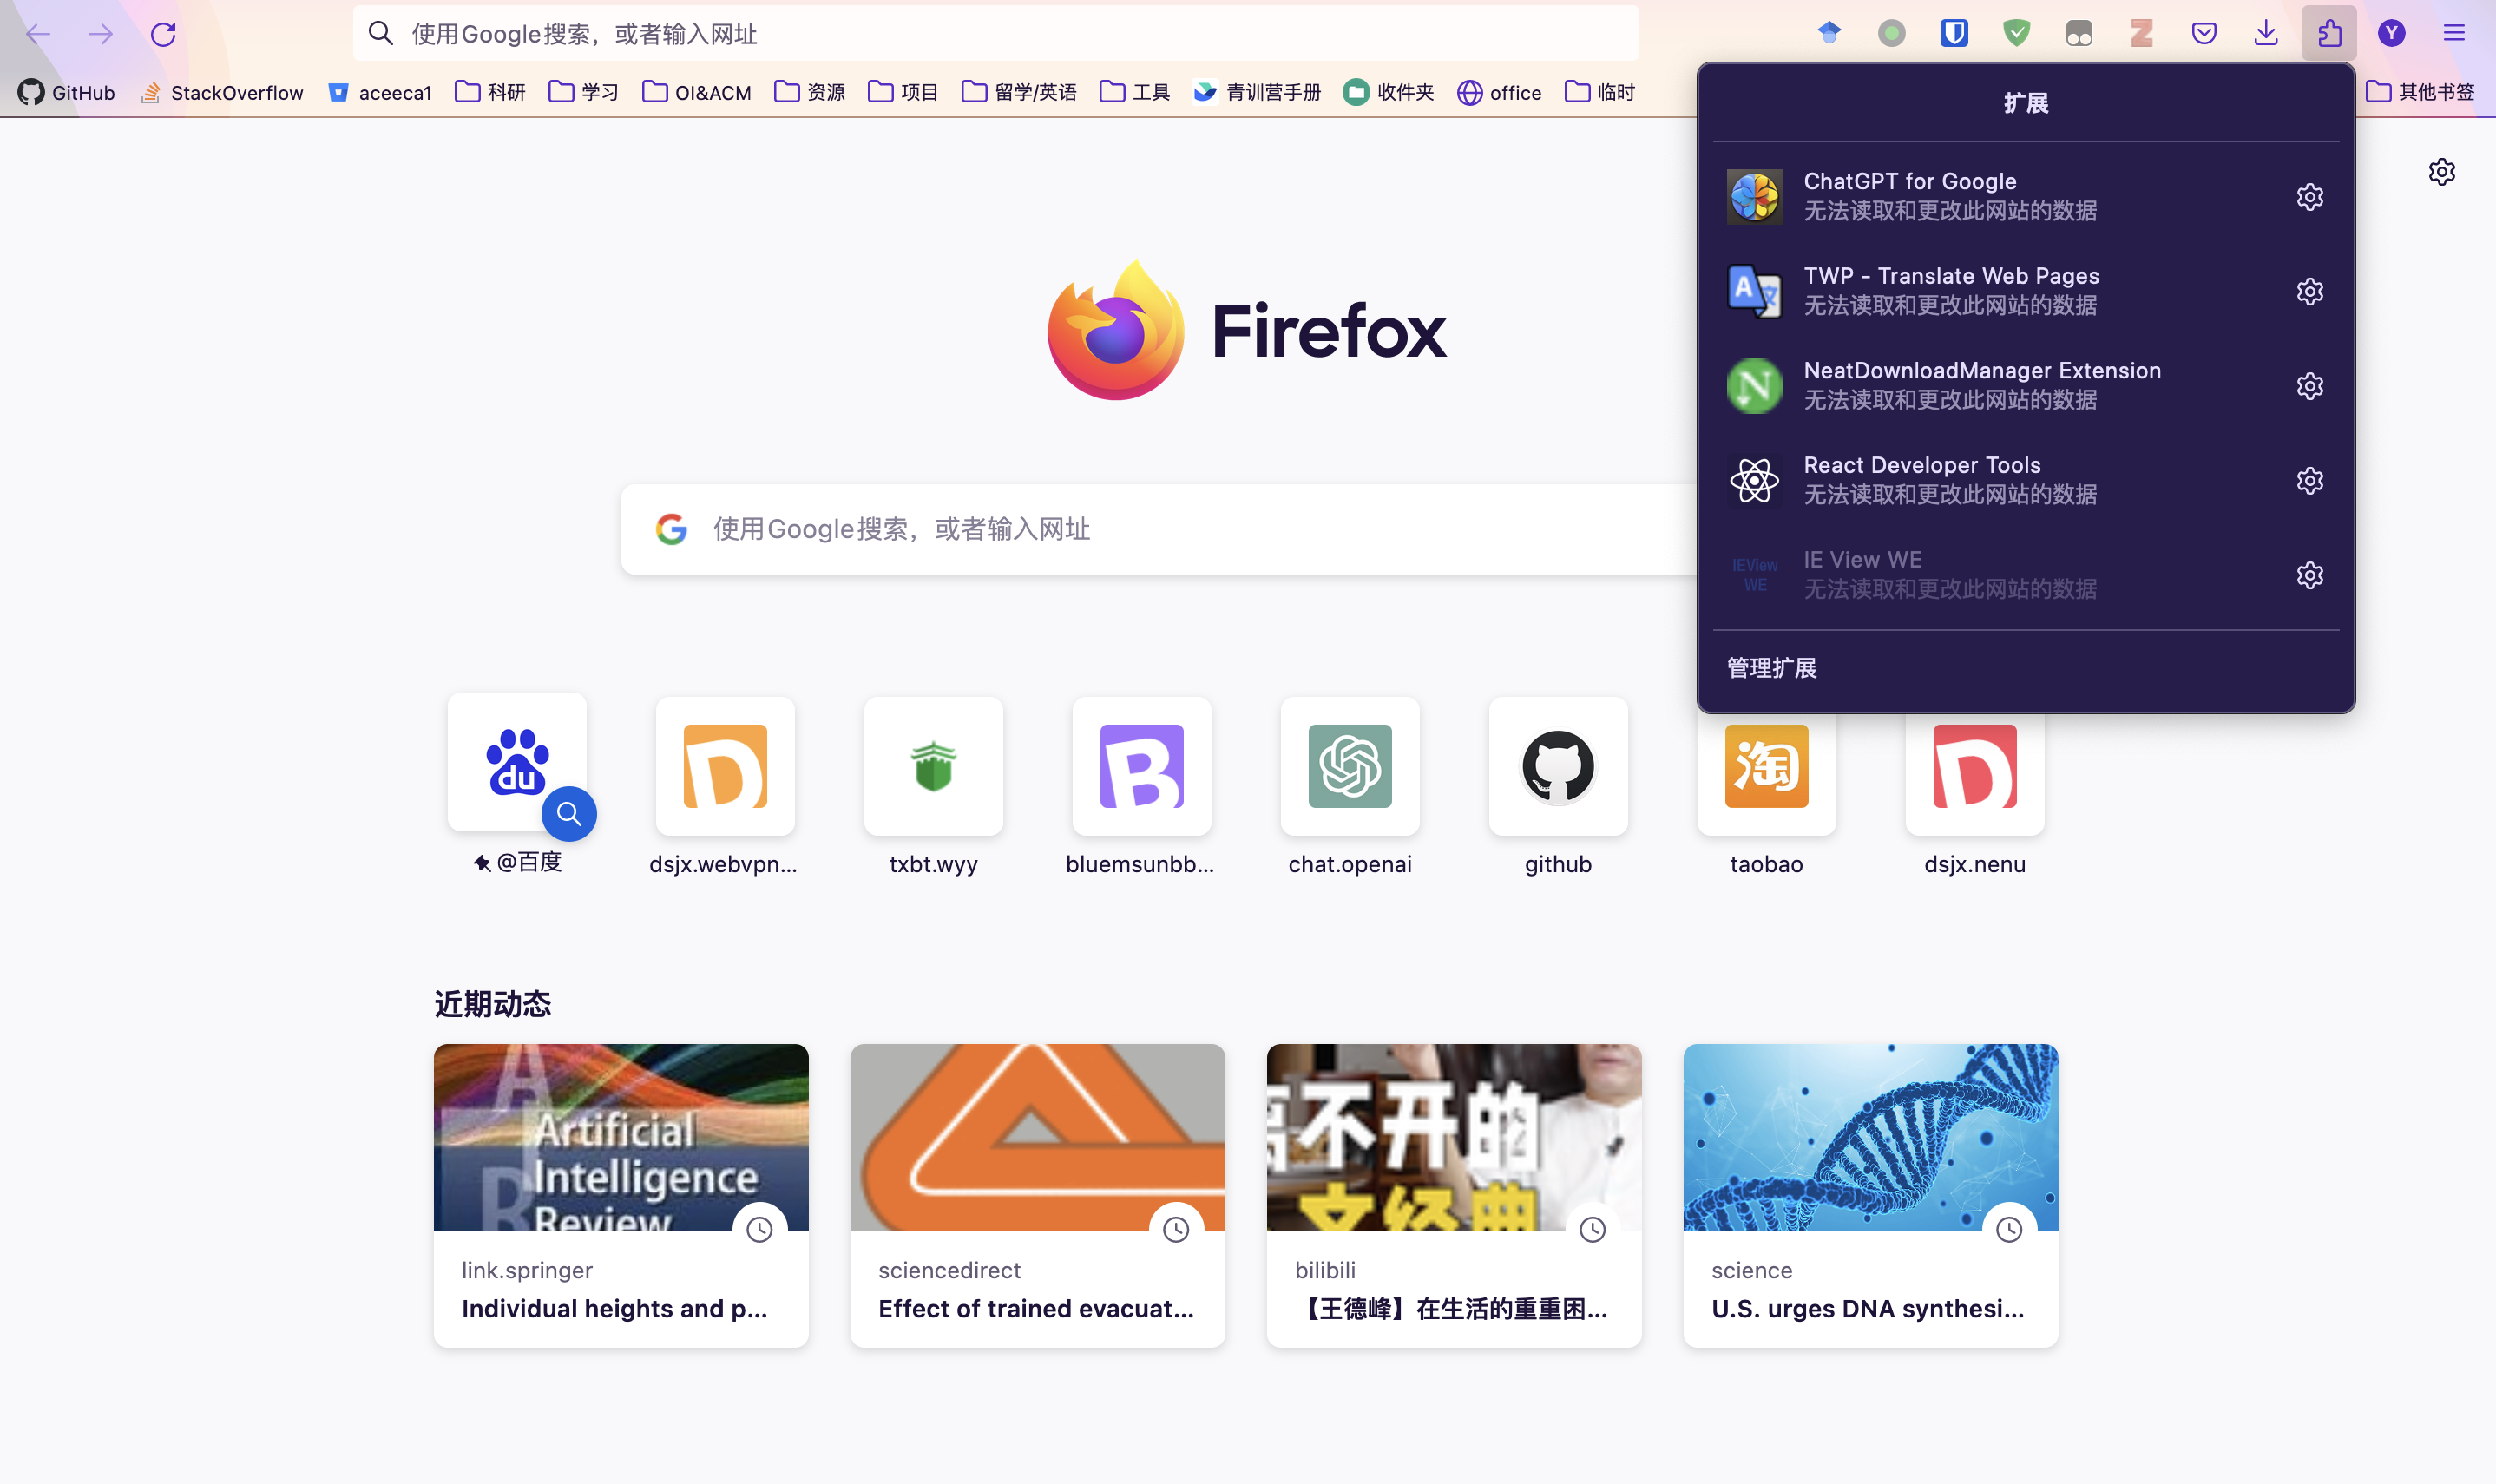Select NeatDownloadManager Extension entry
The height and width of the screenshot is (1484, 2496).
coord(1980,385)
